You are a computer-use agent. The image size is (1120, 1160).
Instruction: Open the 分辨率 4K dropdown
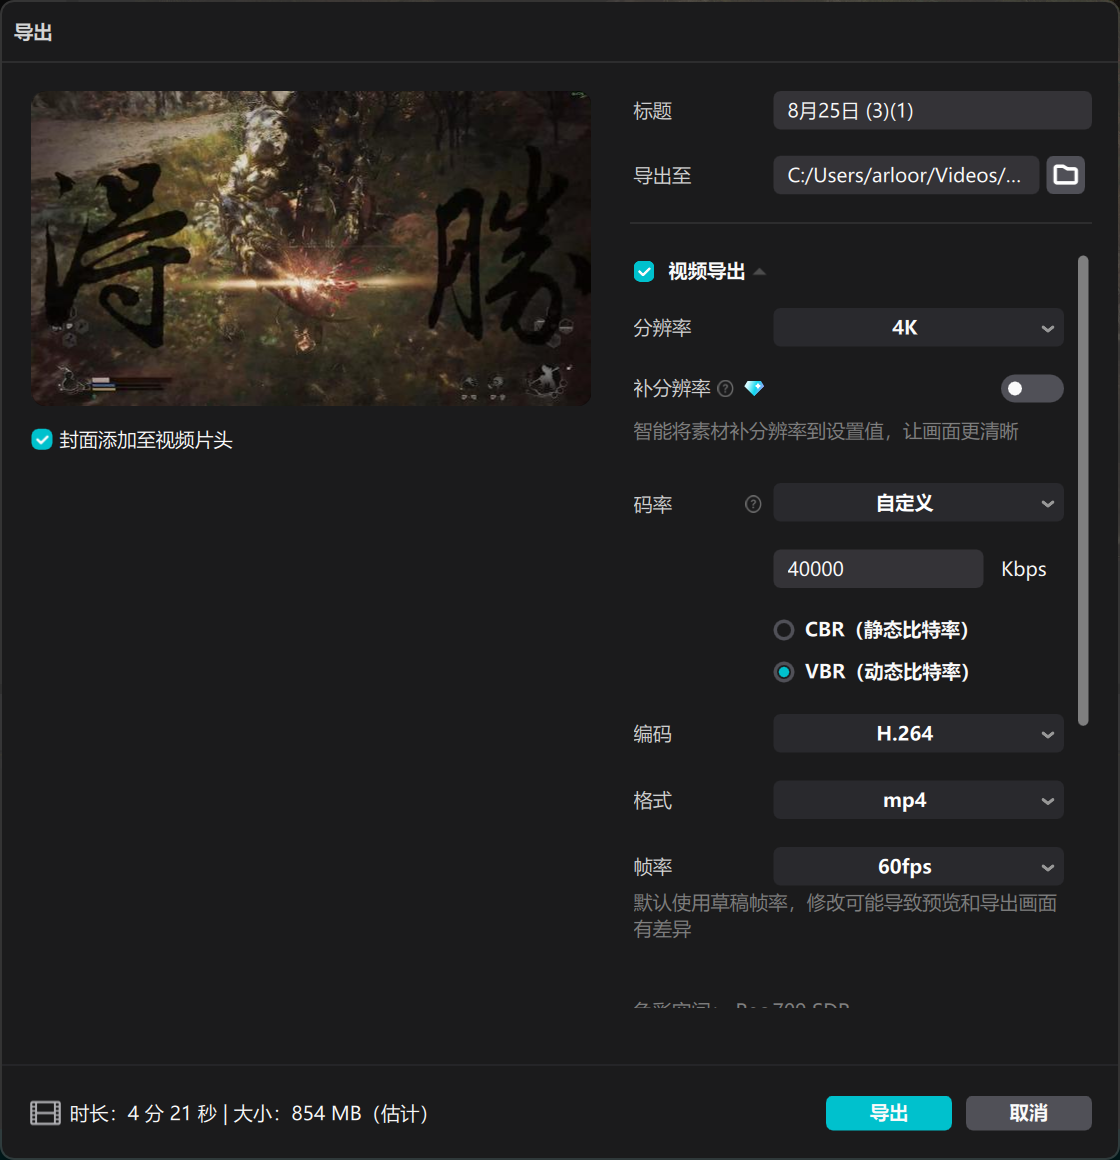(918, 328)
